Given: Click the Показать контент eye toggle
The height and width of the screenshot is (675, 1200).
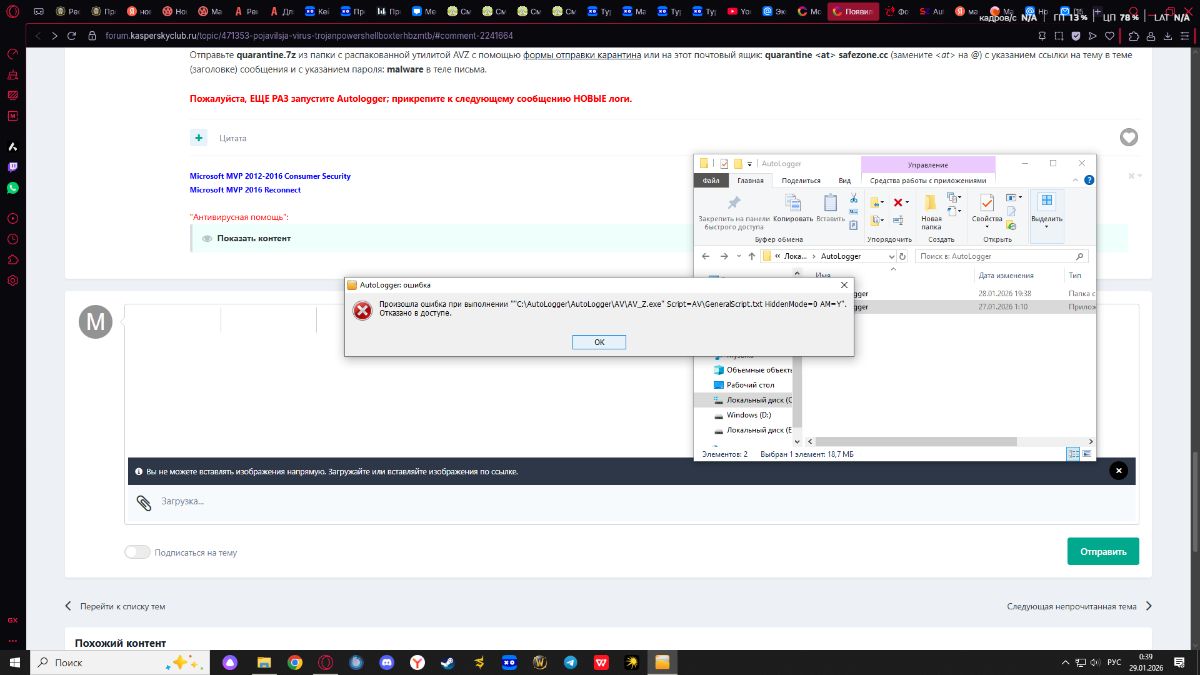Looking at the screenshot, I should 207,239.
